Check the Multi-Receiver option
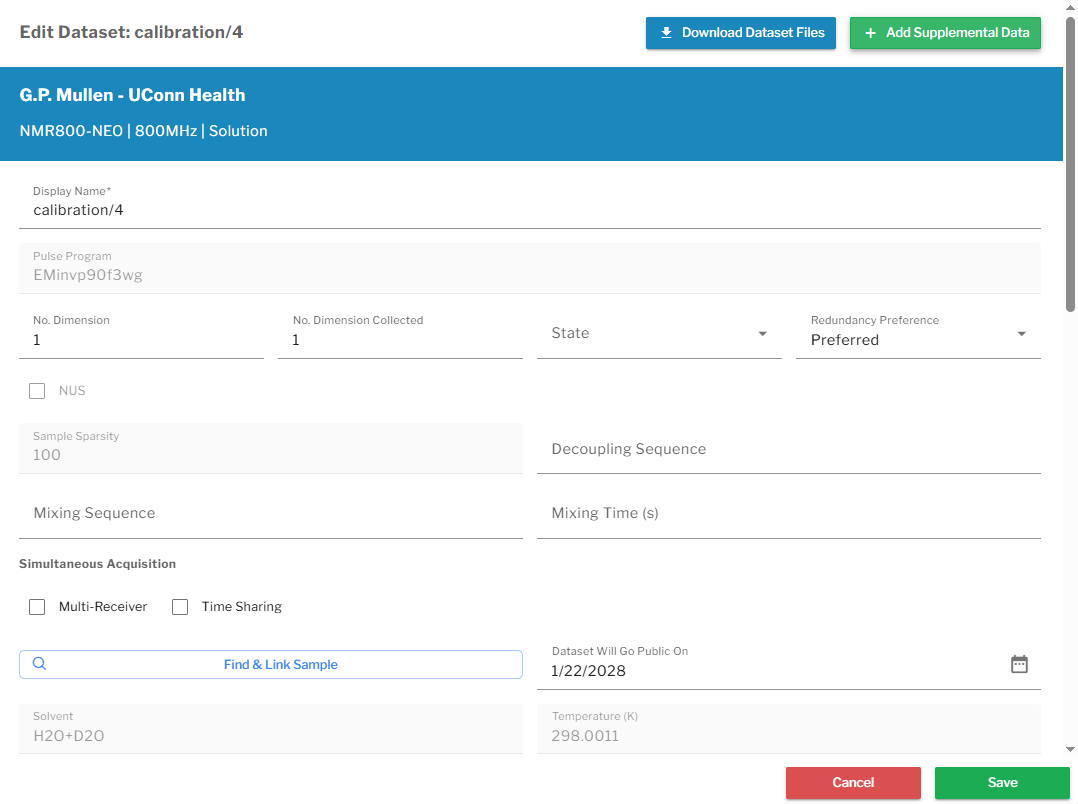 (x=37, y=607)
